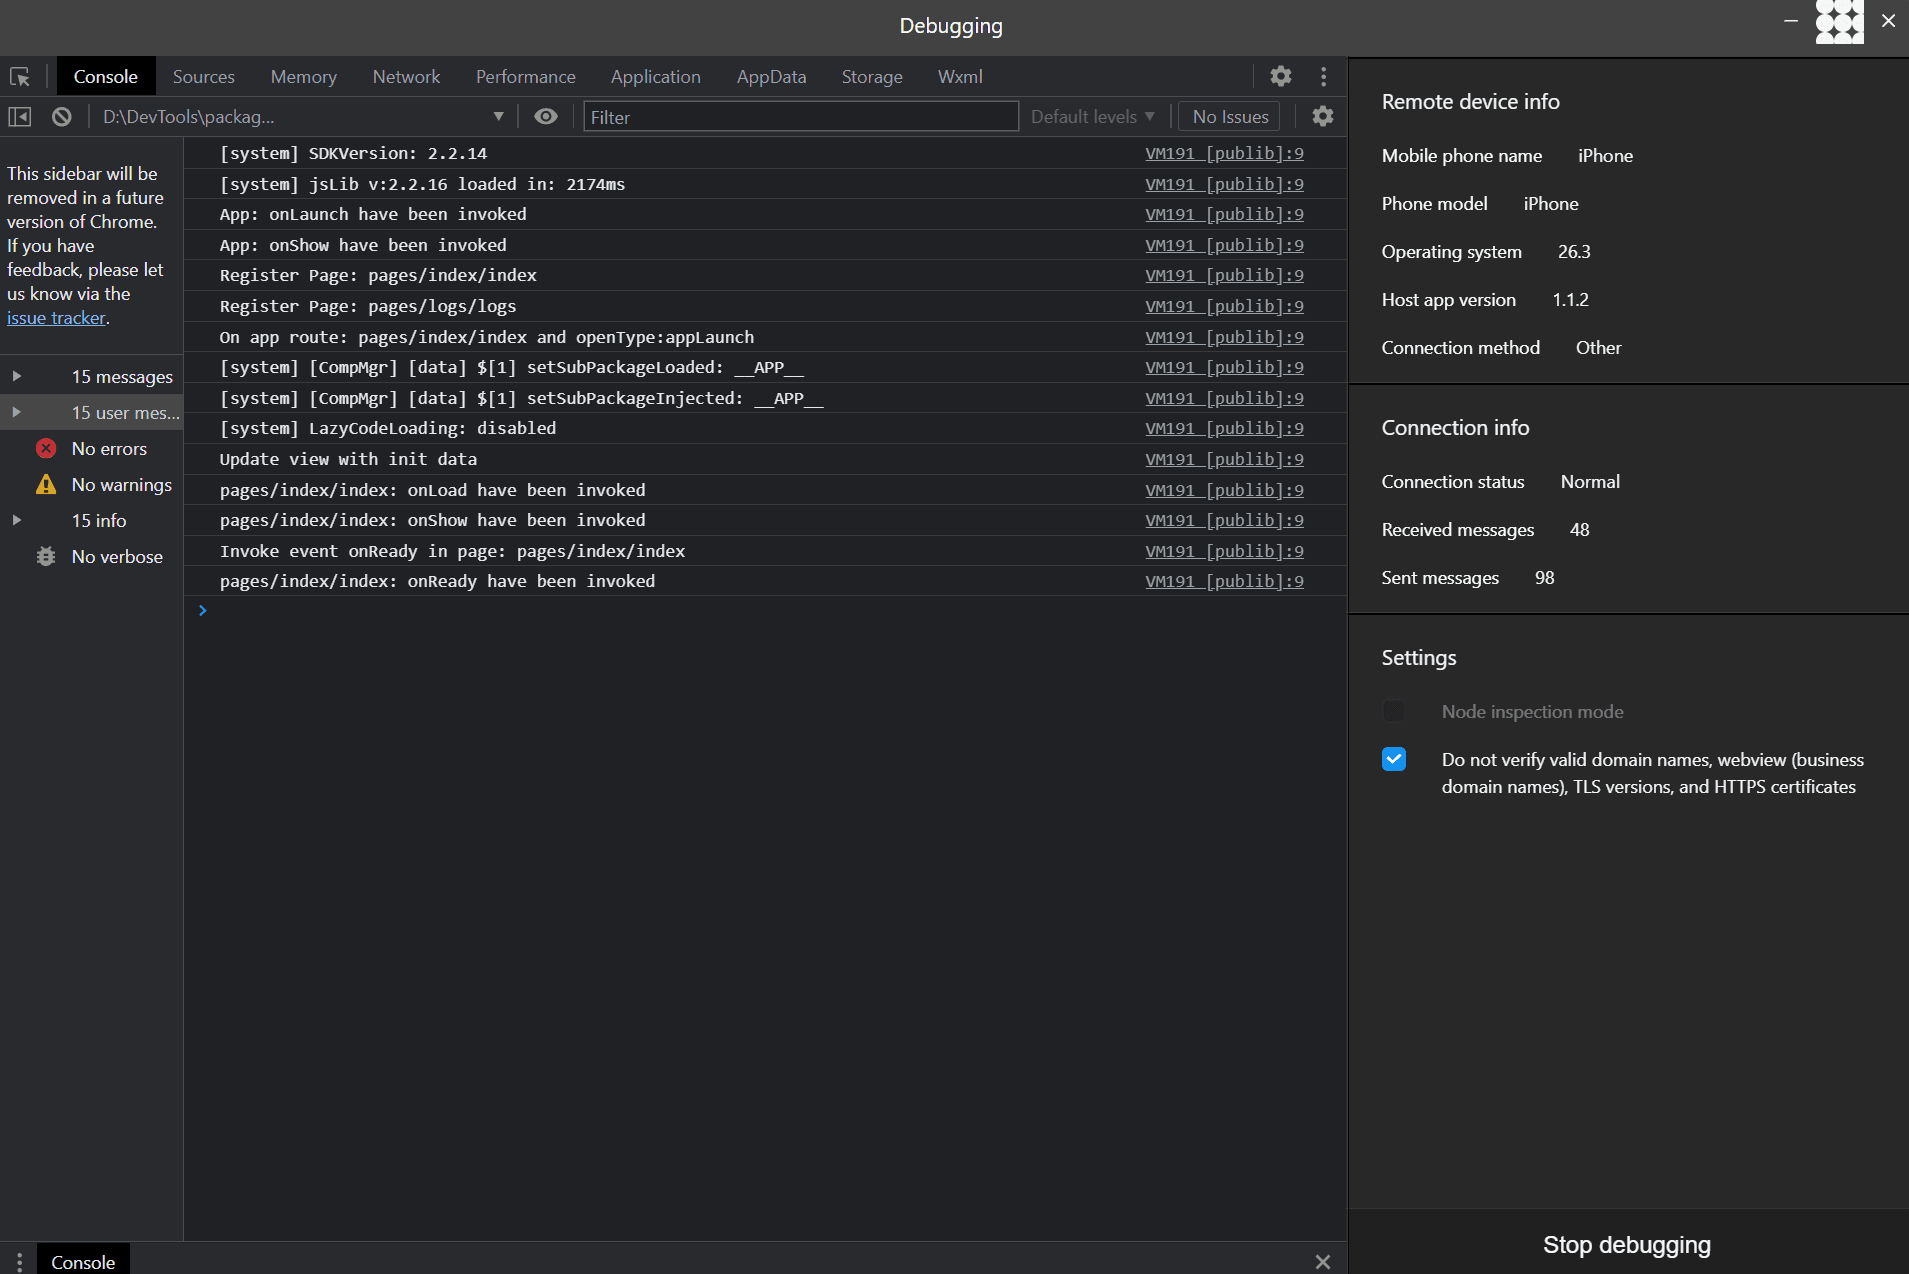Open the VM191 [publib]:9 source link
The width and height of the screenshot is (1909, 1274).
pyautogui.click(x=1224, y=153)
